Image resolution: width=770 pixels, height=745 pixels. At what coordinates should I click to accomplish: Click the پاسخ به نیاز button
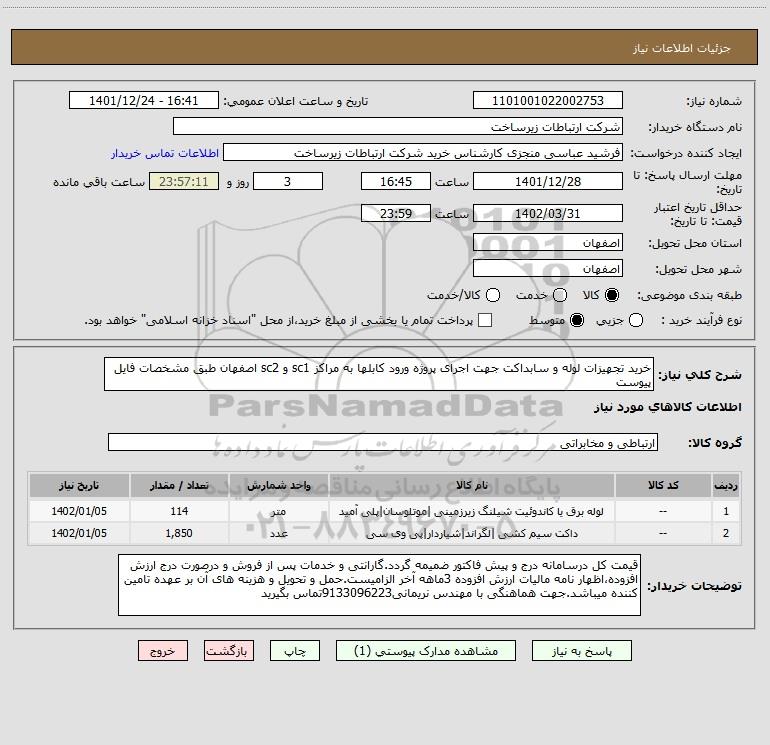581,651
